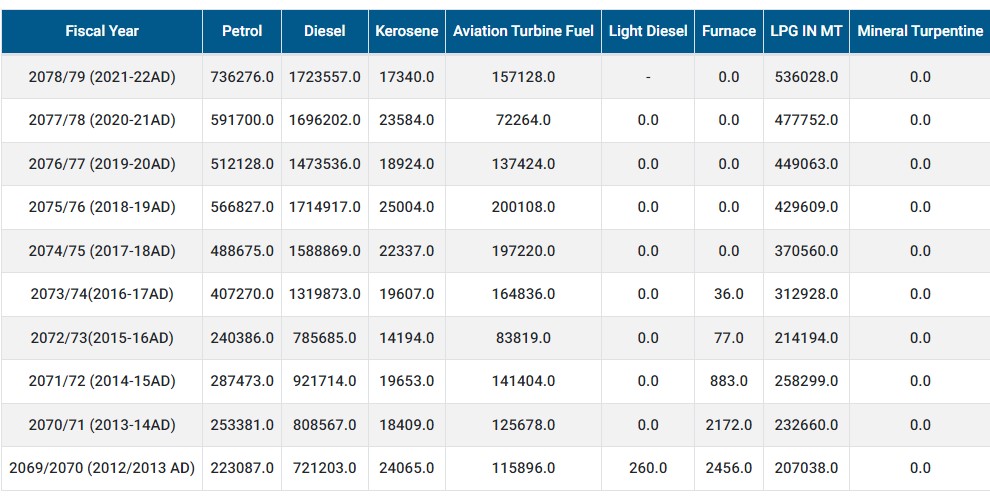Click Furnace value 36.0
The width and height of the screenshot is (990, 502).
(x=729, y=294)
